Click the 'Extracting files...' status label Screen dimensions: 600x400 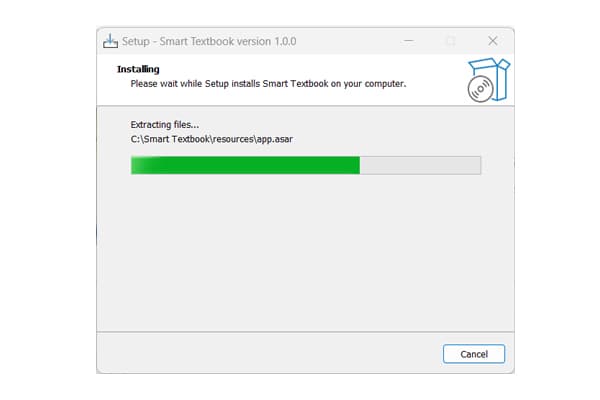165,124
